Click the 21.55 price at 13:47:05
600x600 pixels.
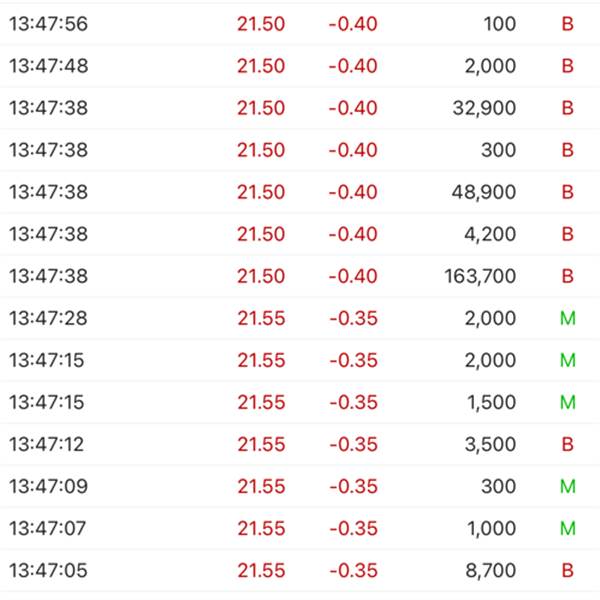pos(261,571)
